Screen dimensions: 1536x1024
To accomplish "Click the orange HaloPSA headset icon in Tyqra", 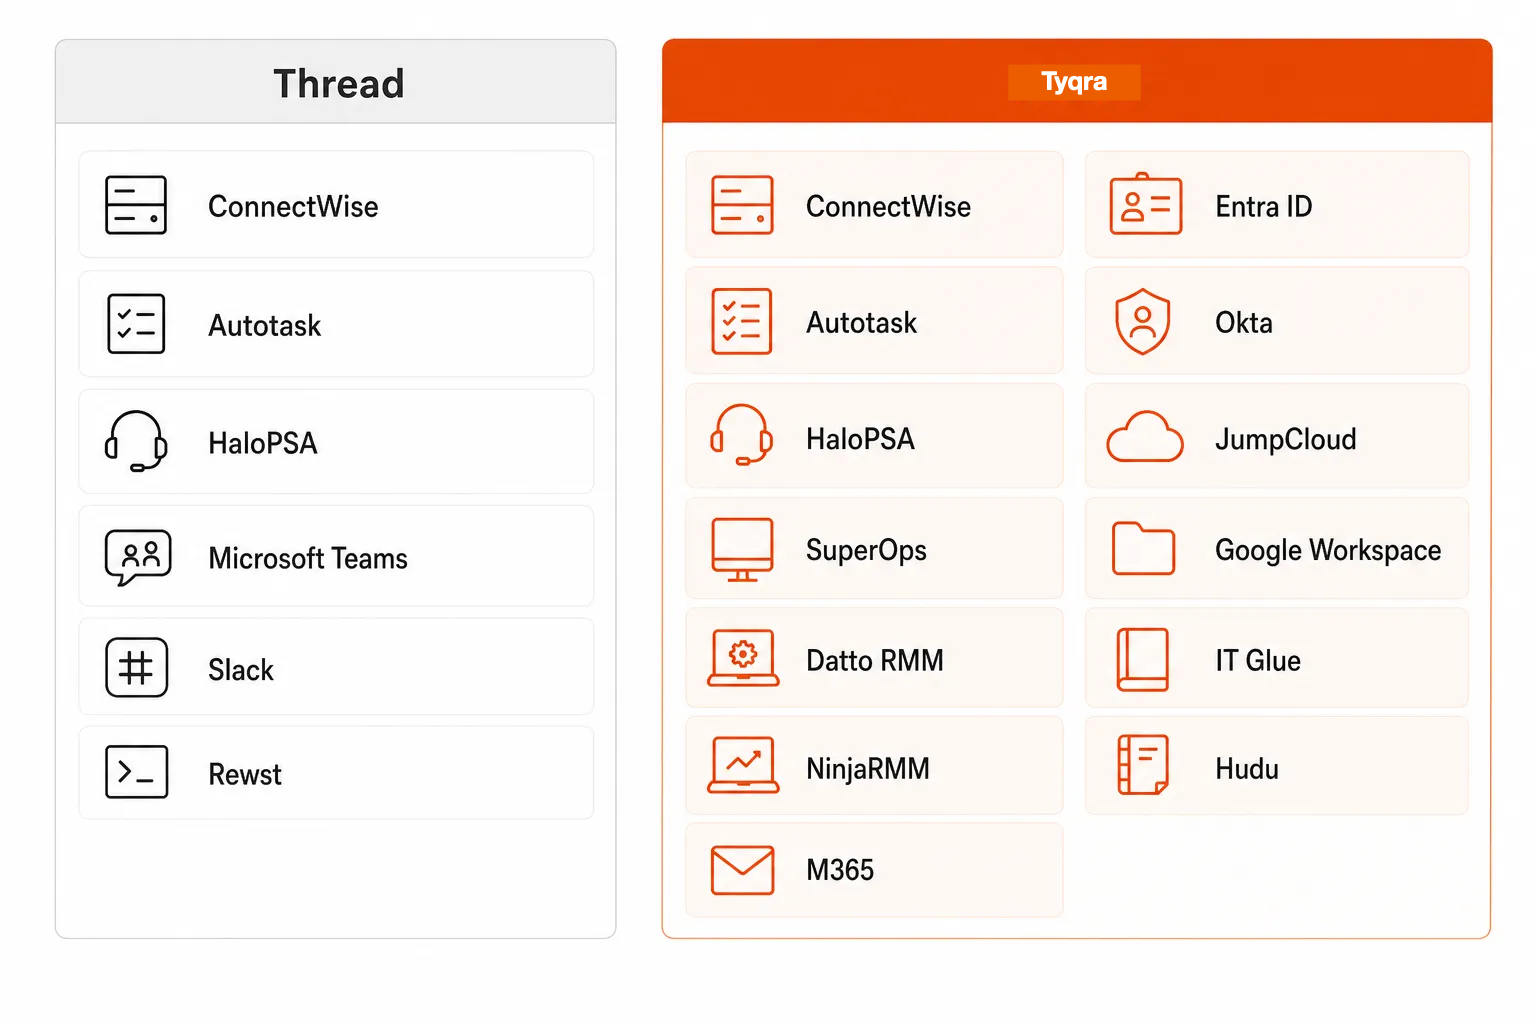I will [741, 435].
